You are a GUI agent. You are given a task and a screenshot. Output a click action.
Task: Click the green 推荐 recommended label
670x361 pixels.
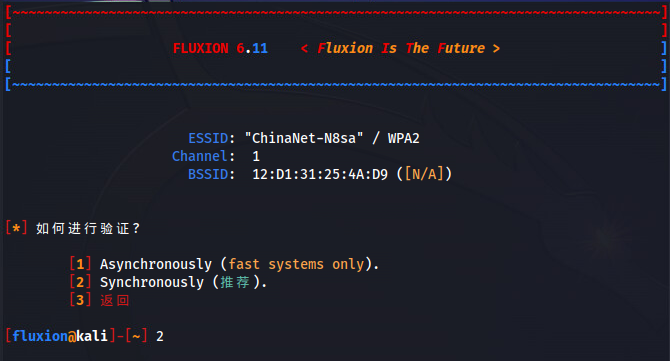pyautogui.click(x=235, y=282)
